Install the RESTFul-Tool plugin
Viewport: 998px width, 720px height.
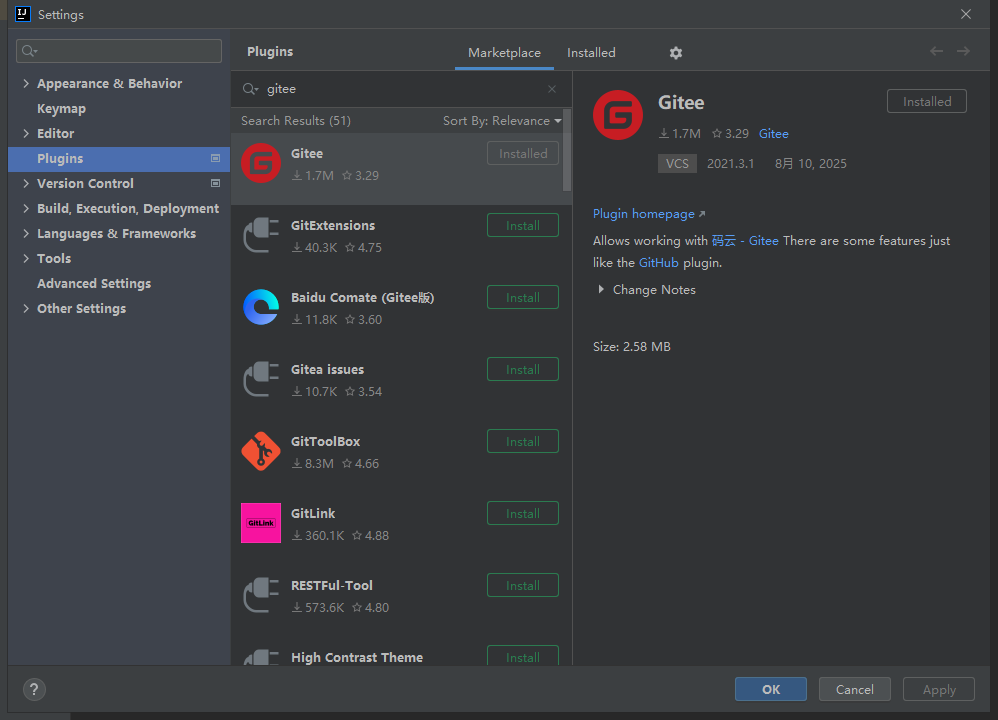tap(523, 585)
